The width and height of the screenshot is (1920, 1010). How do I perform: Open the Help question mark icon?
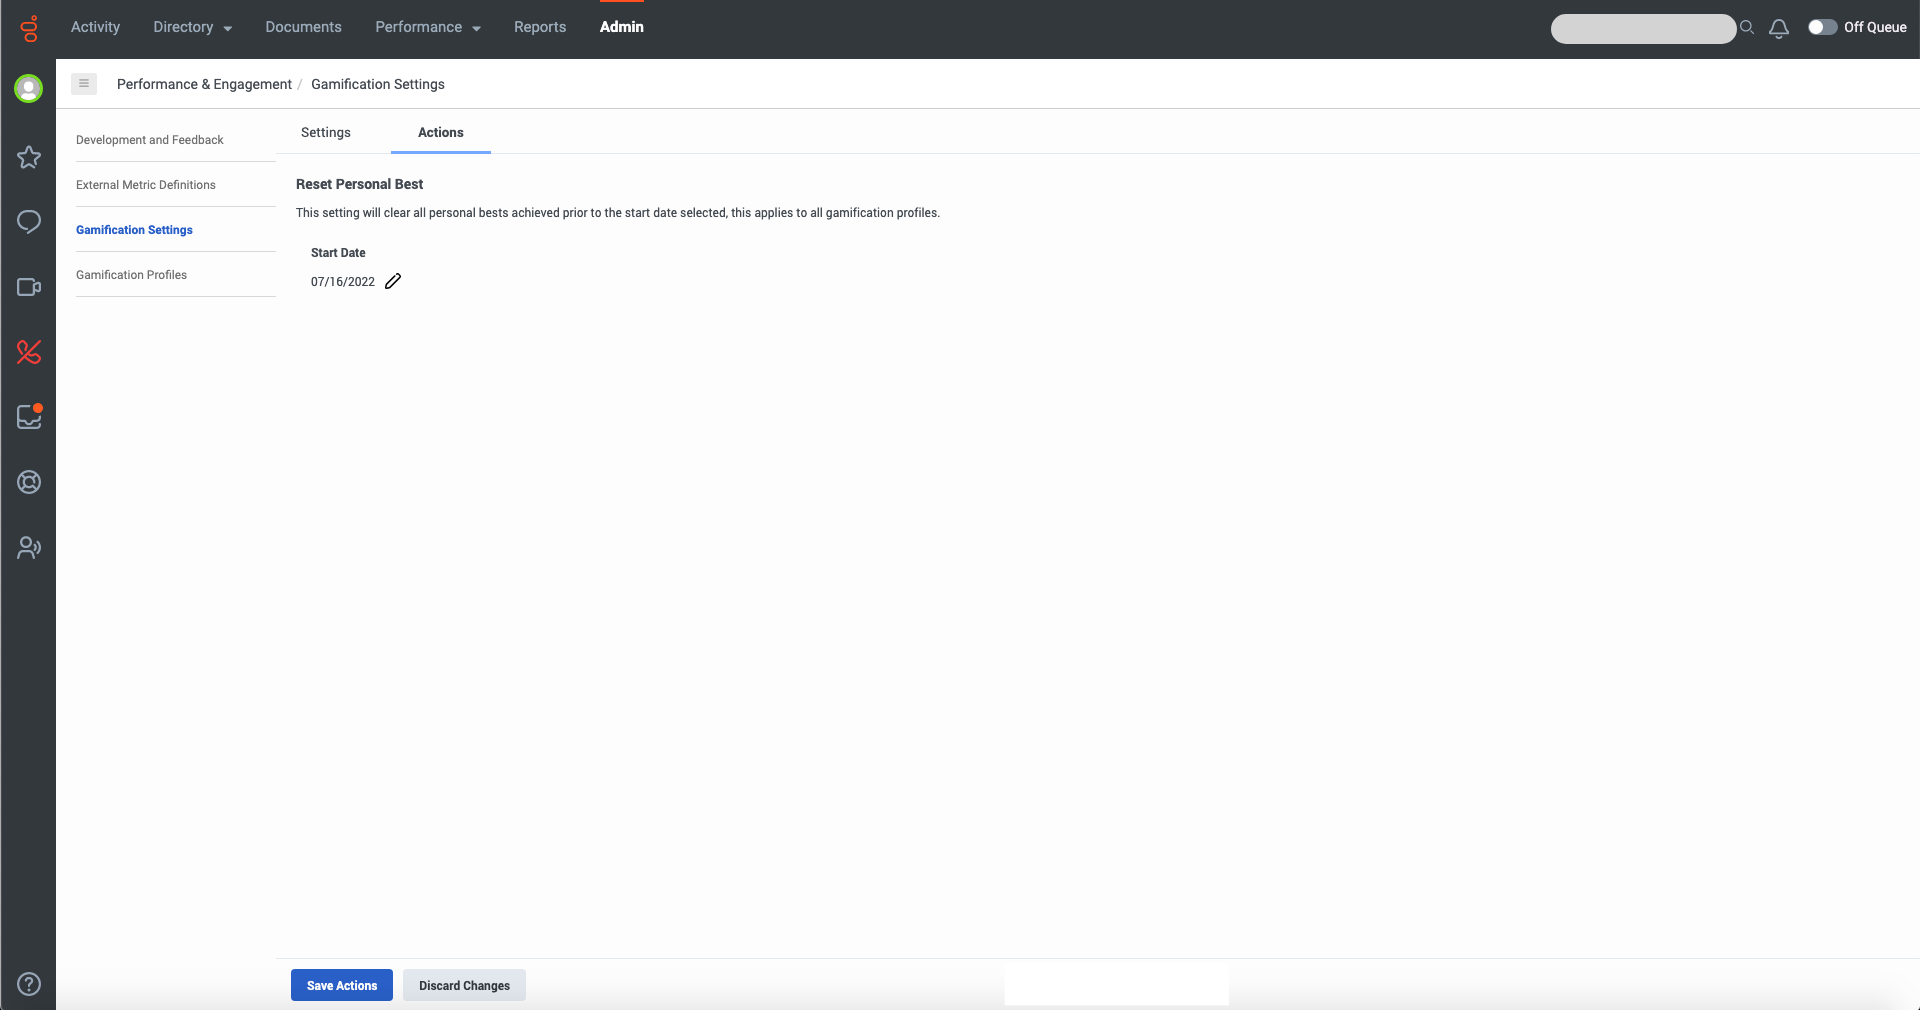[29, 984]
